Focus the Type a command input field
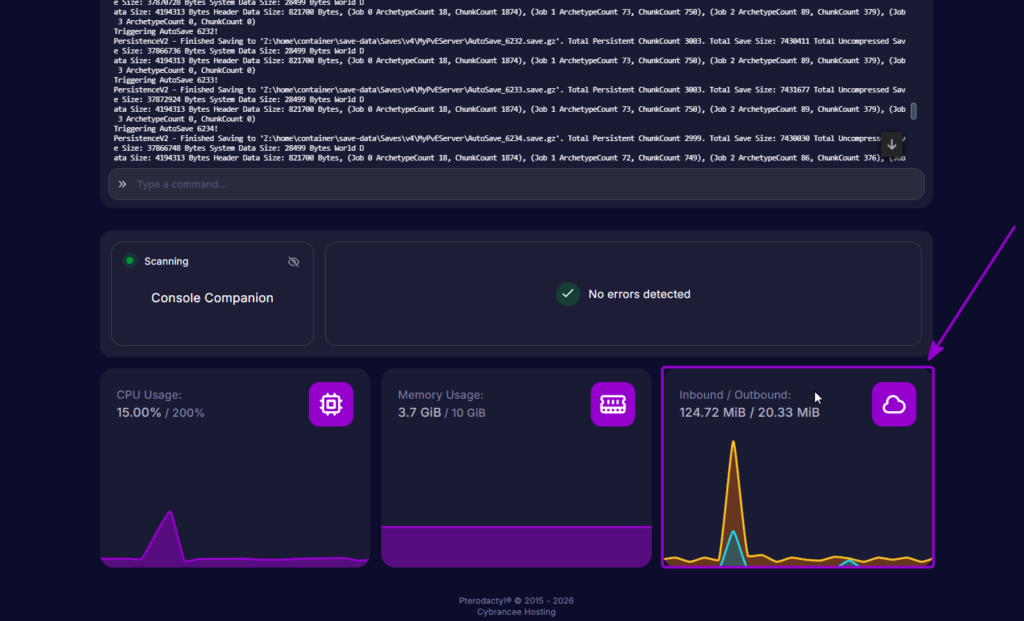Screen dimensions: 1024x621 pyautogui.click(x=516, y=184)
